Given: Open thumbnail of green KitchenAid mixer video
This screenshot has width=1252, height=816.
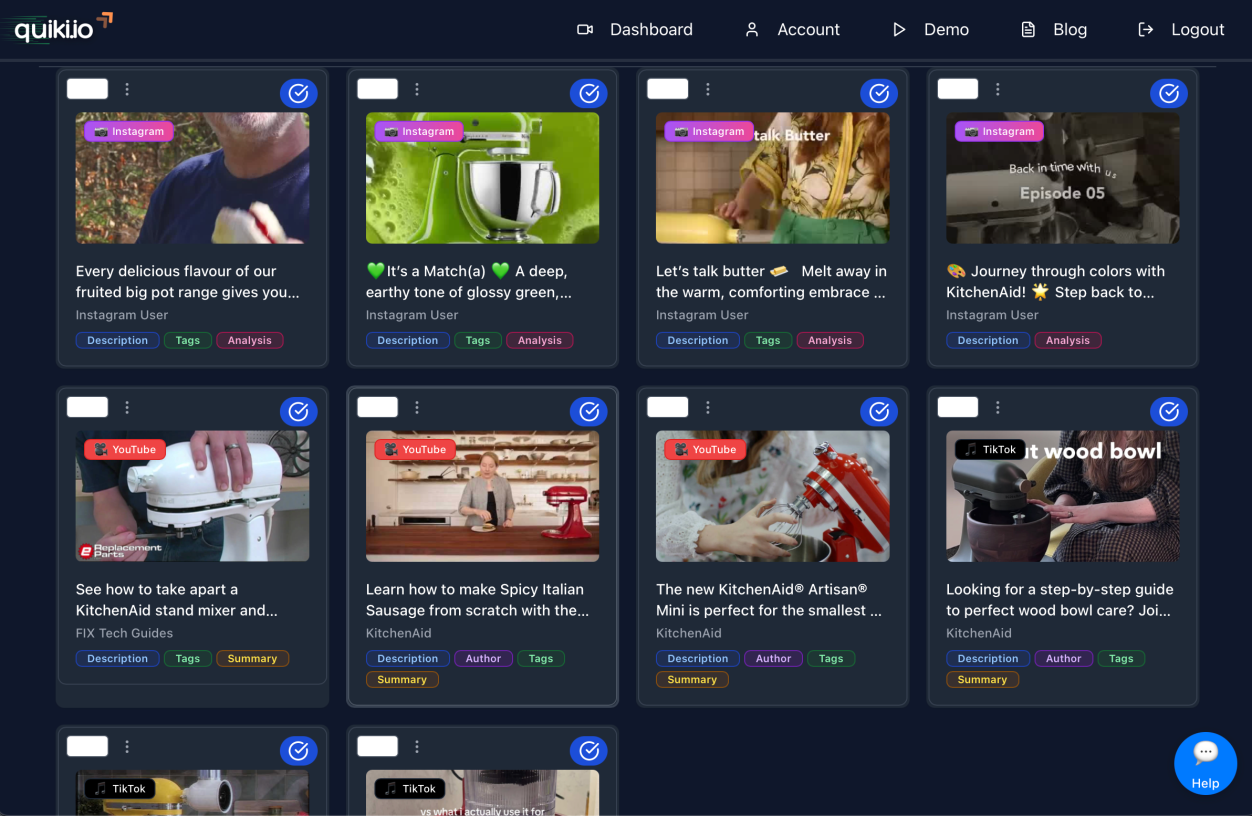Looking at the screenshot, I should pos(482,178).
